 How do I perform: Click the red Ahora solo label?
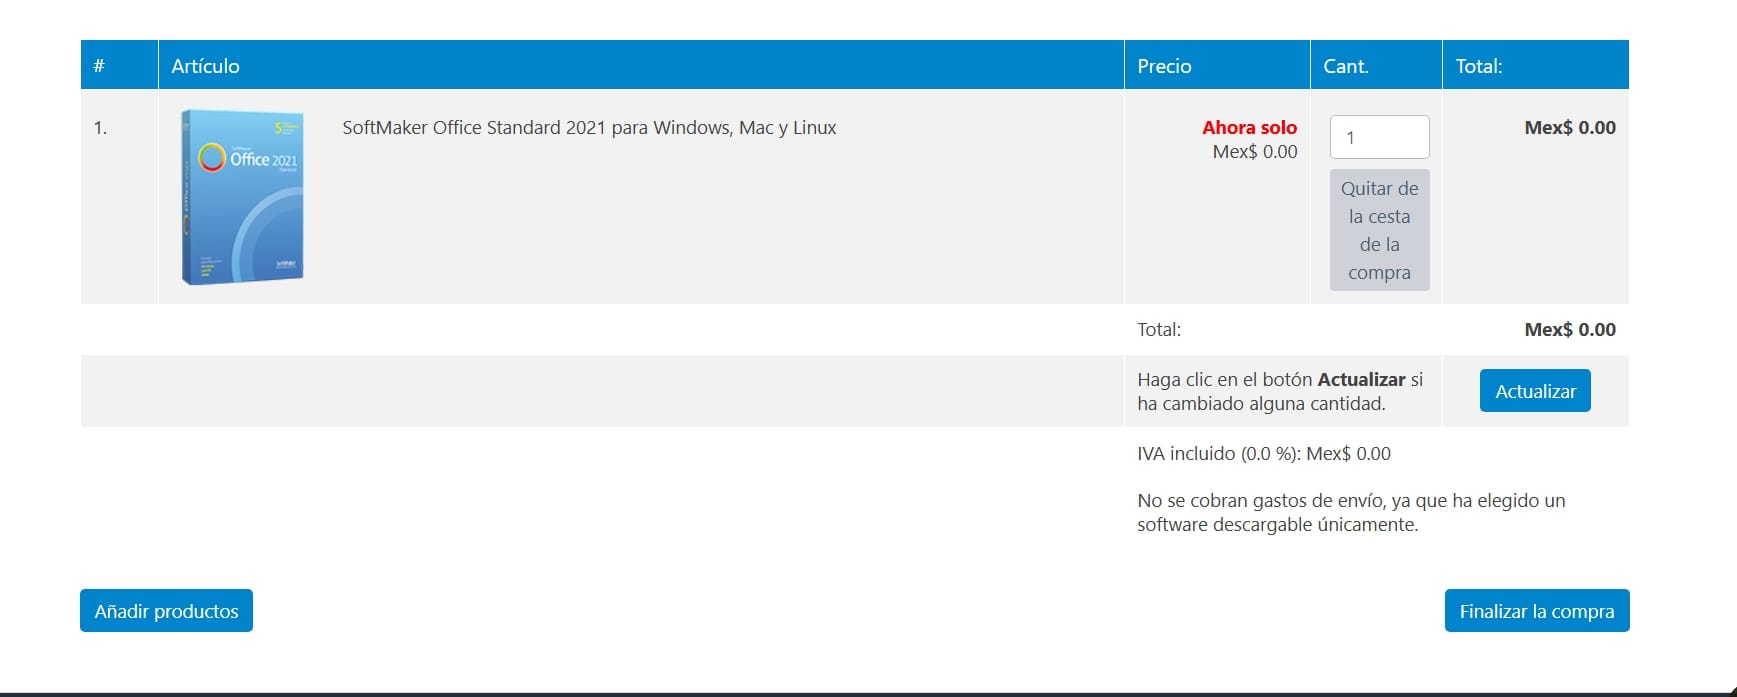pos(1249,127)
